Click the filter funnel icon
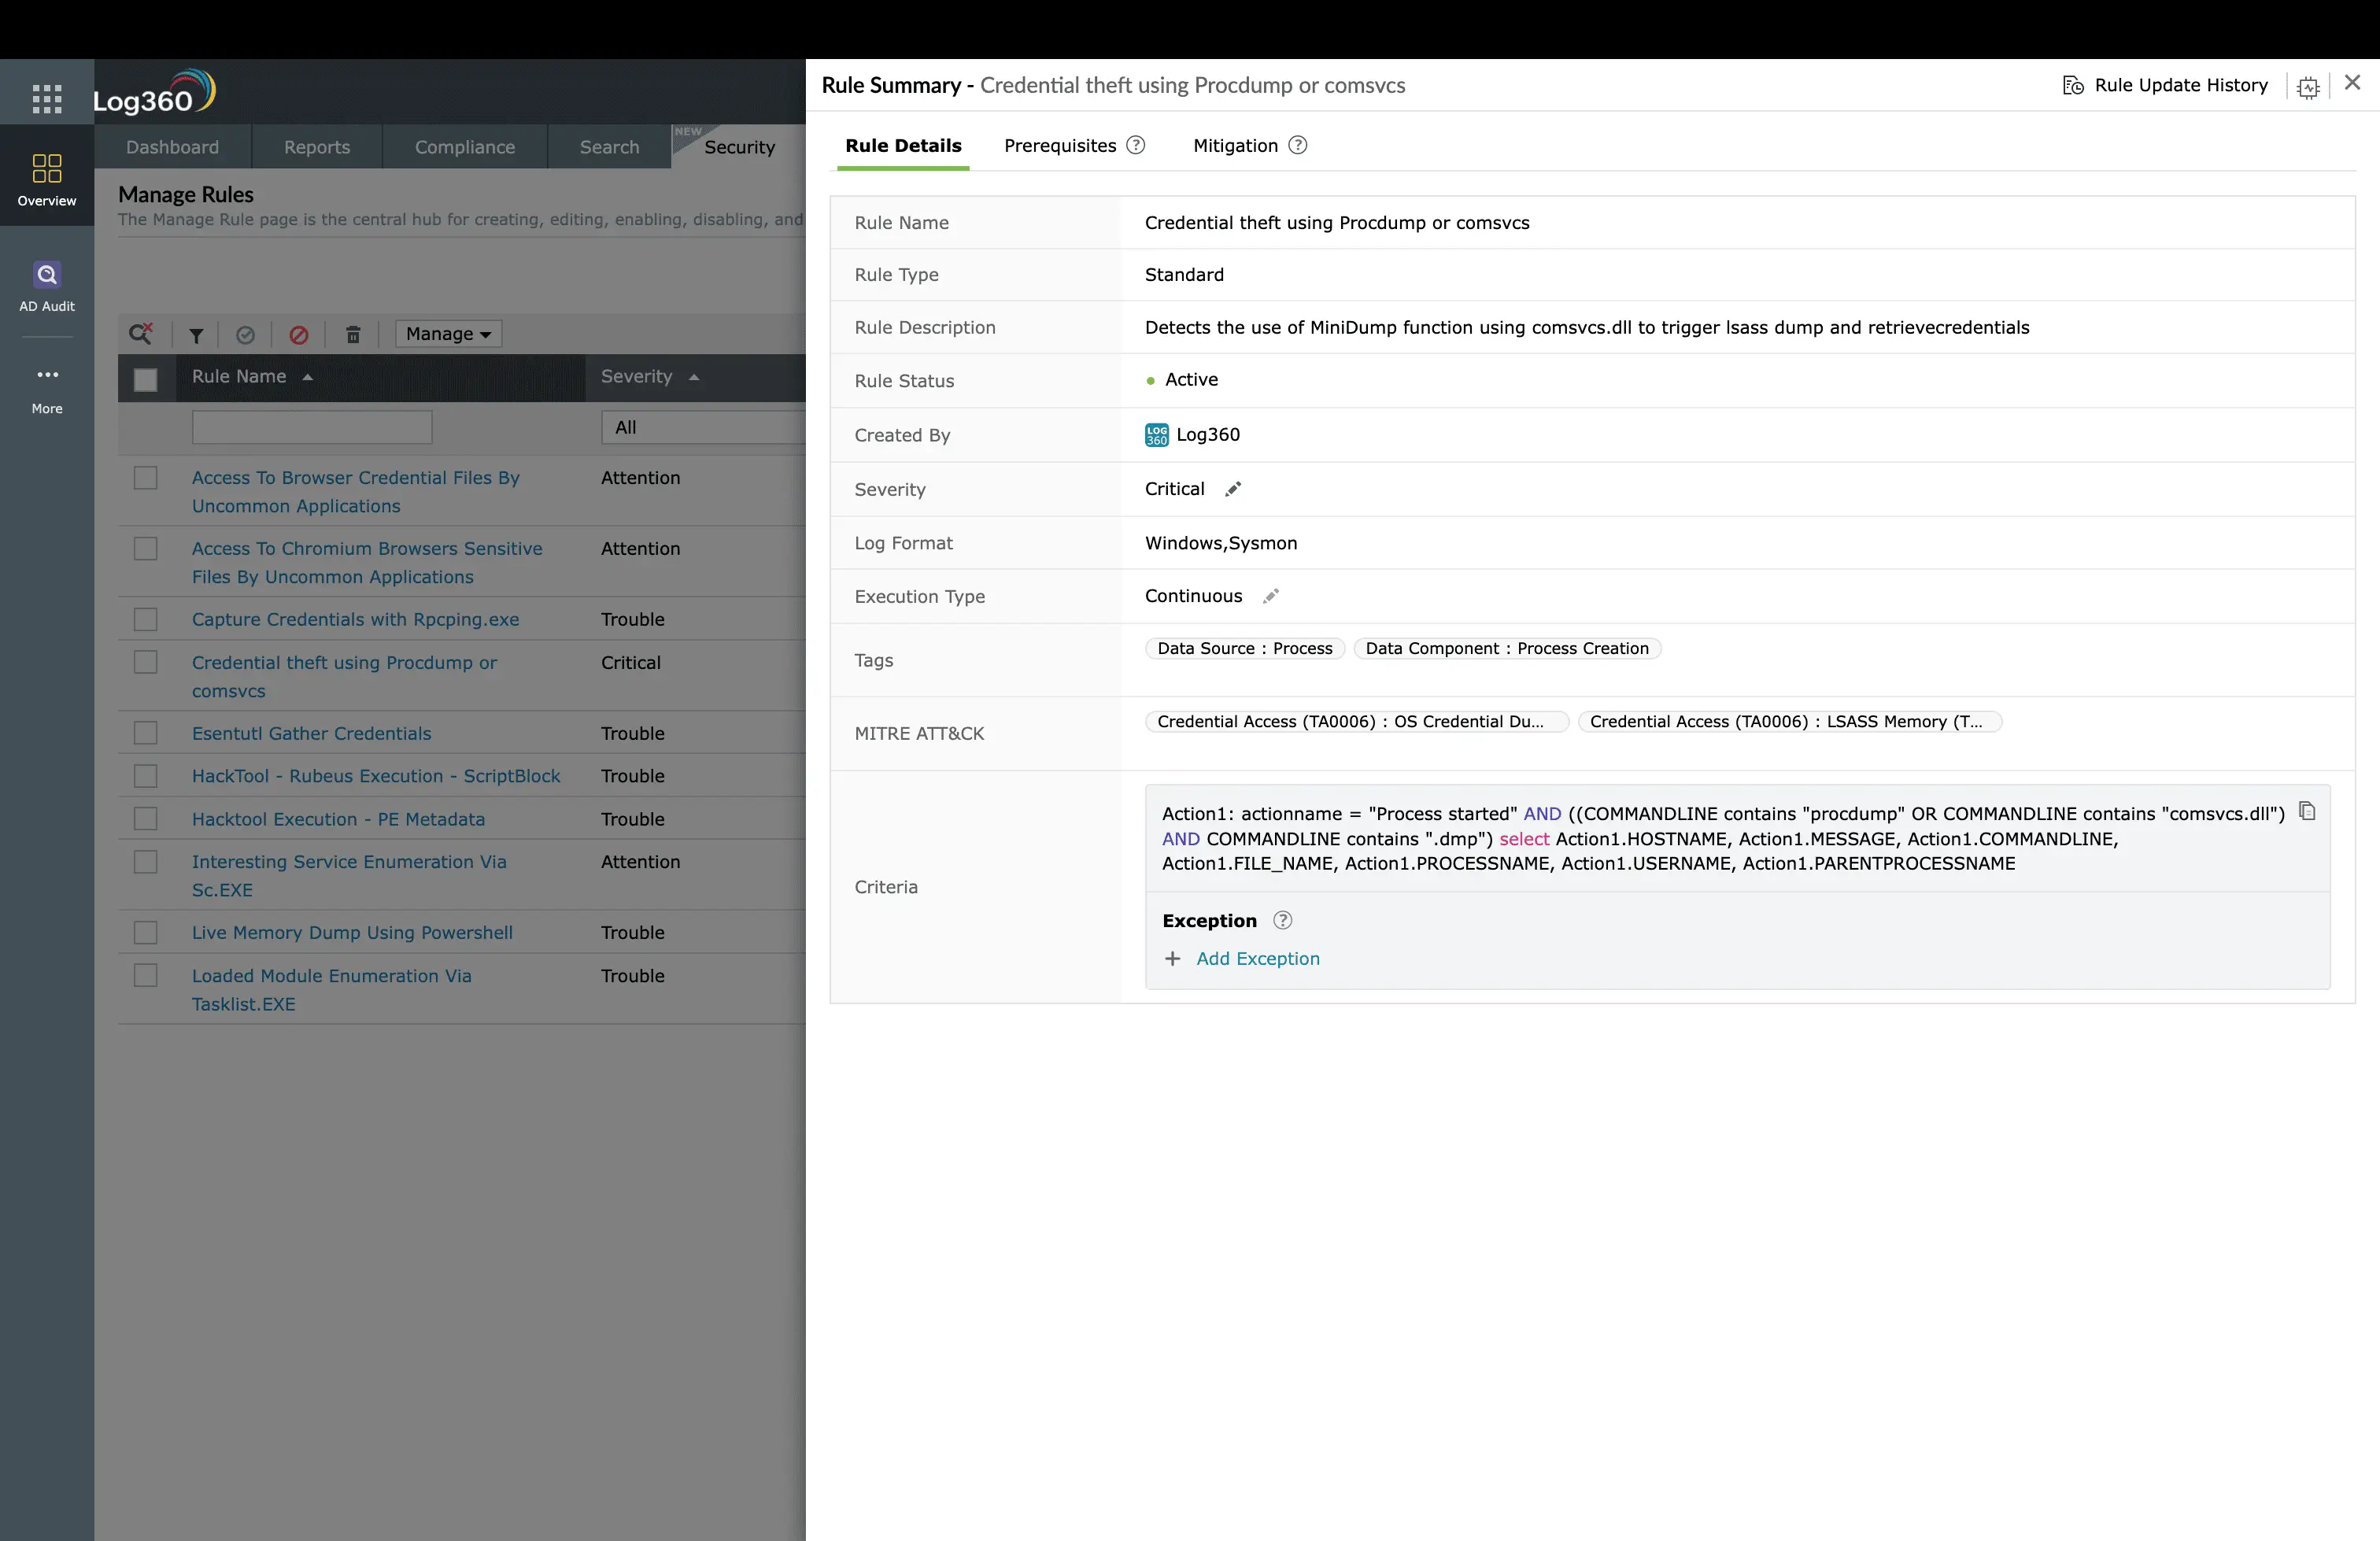 196,335
